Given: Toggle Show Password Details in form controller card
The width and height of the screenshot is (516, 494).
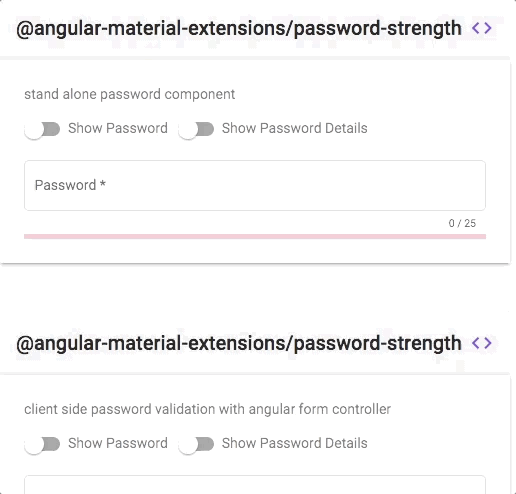Looking at the screenshot, I should point(196,444).
